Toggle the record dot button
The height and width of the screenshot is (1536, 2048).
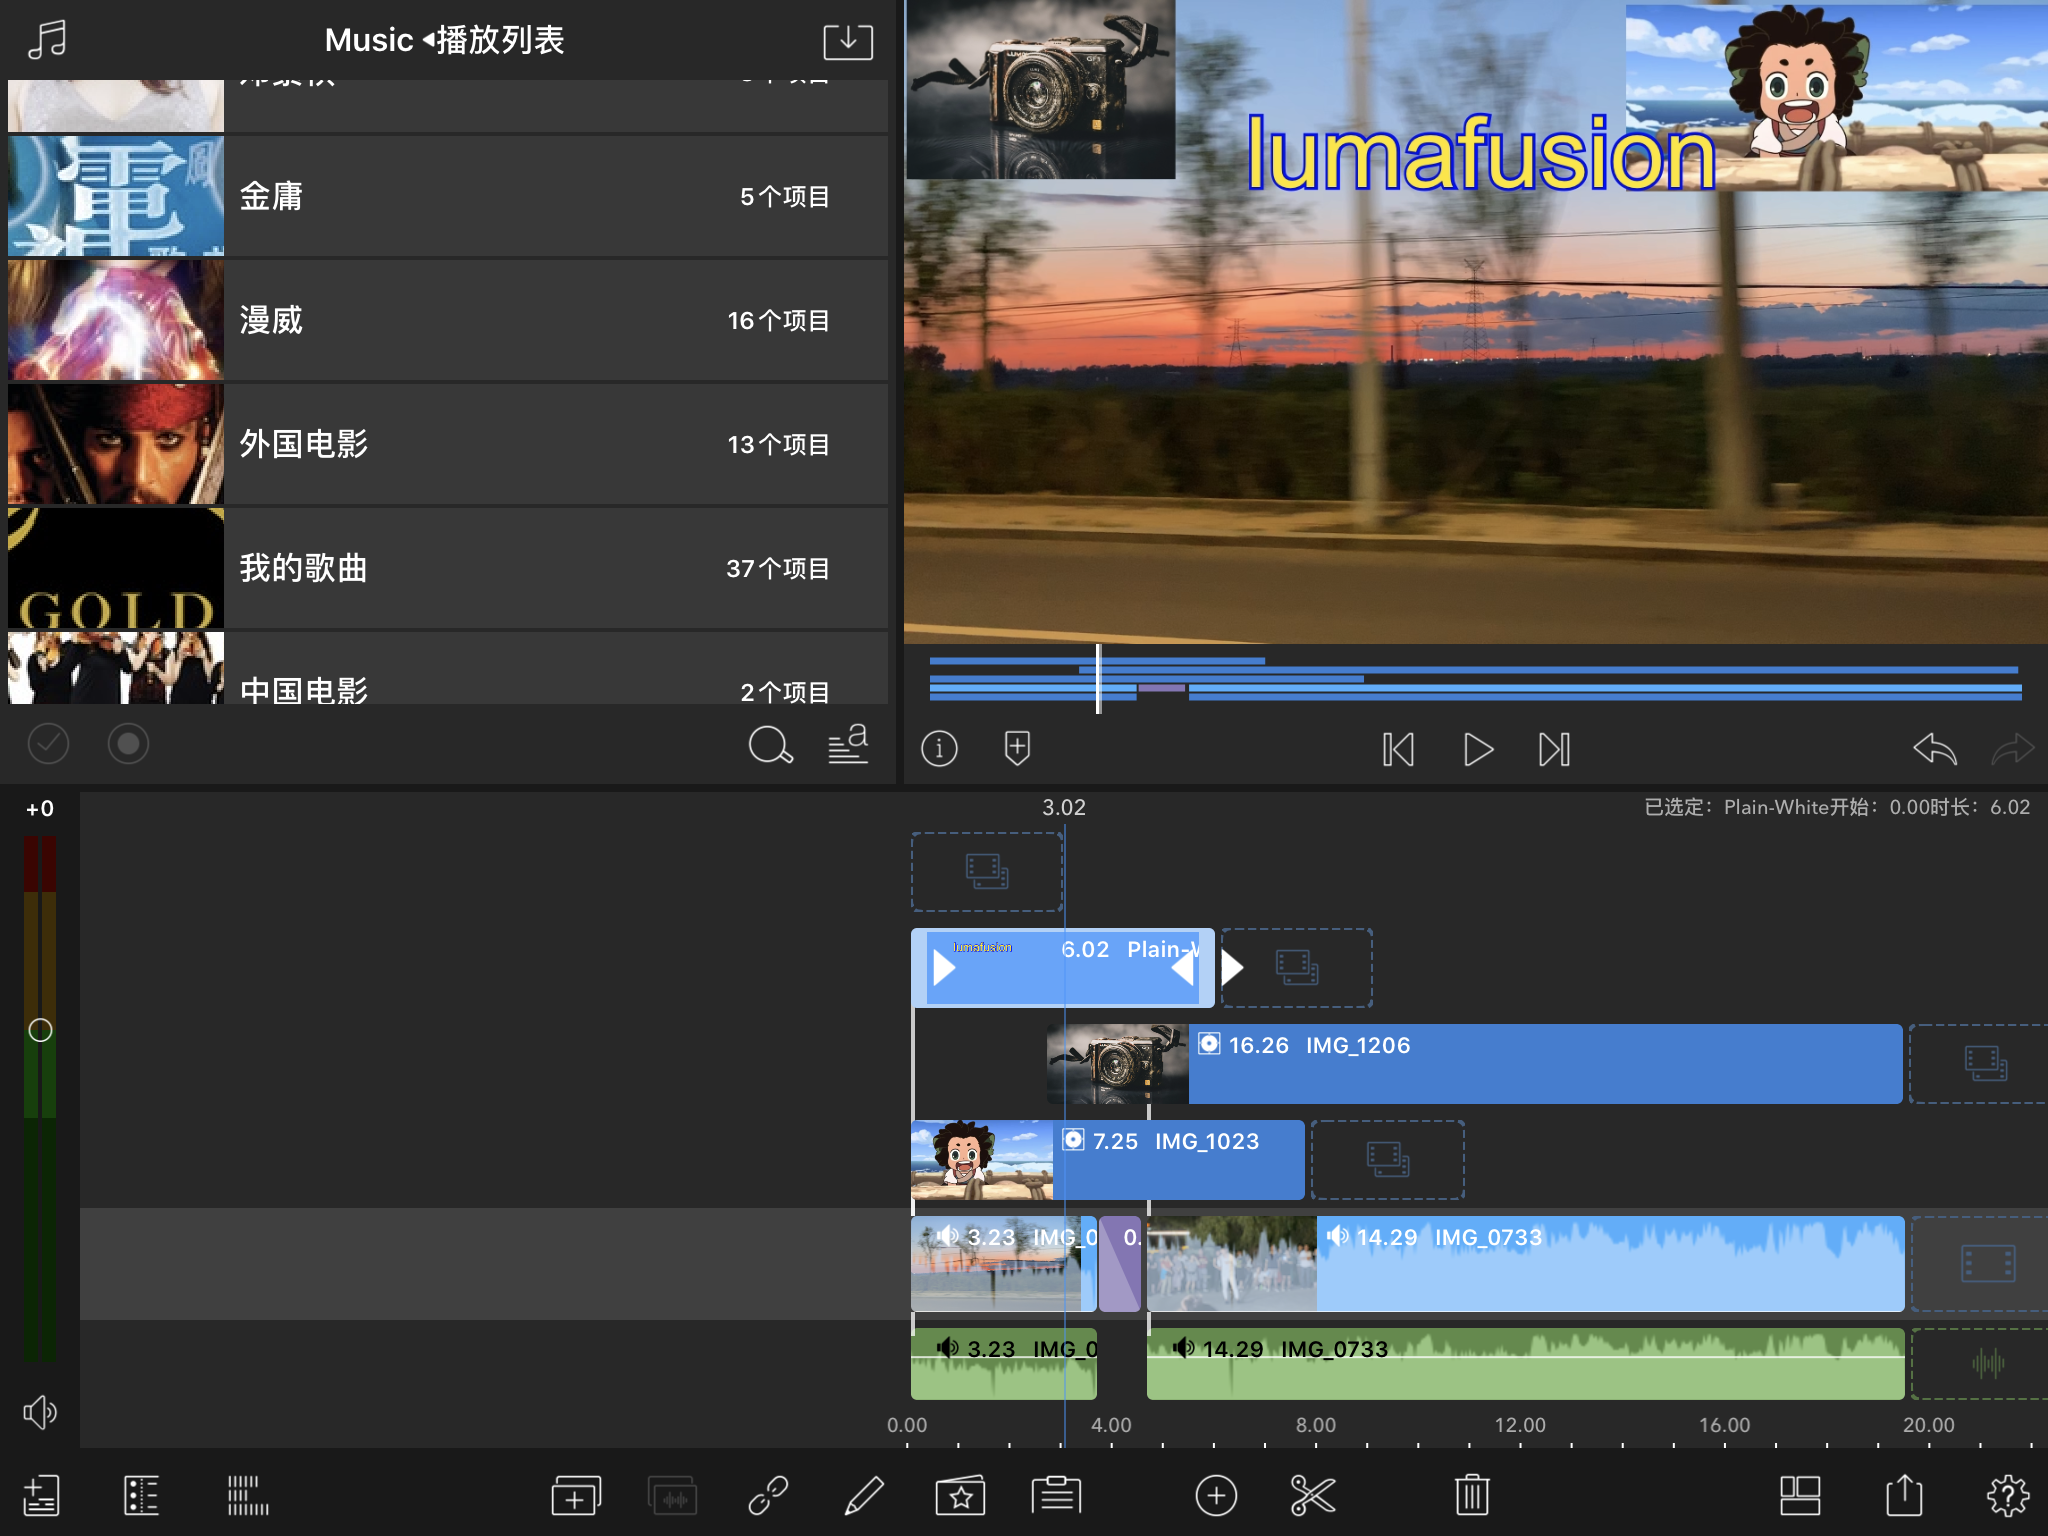coord(128,744)
